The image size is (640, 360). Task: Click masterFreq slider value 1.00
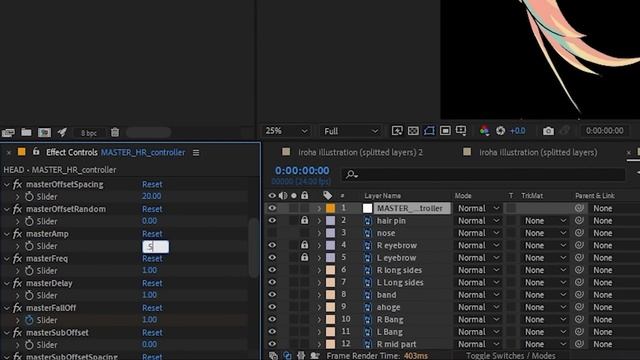pos(149,270)
